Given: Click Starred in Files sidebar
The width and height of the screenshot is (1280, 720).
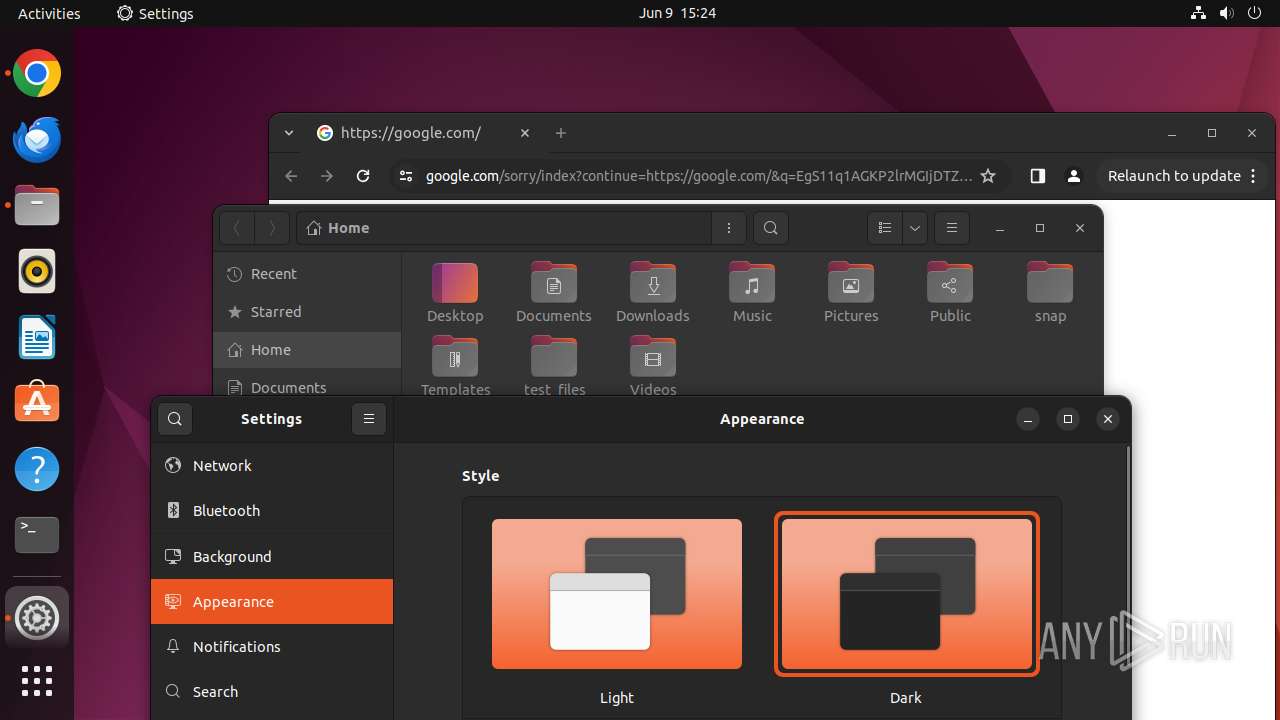Looking at the screenshot, I should point(308,312).
